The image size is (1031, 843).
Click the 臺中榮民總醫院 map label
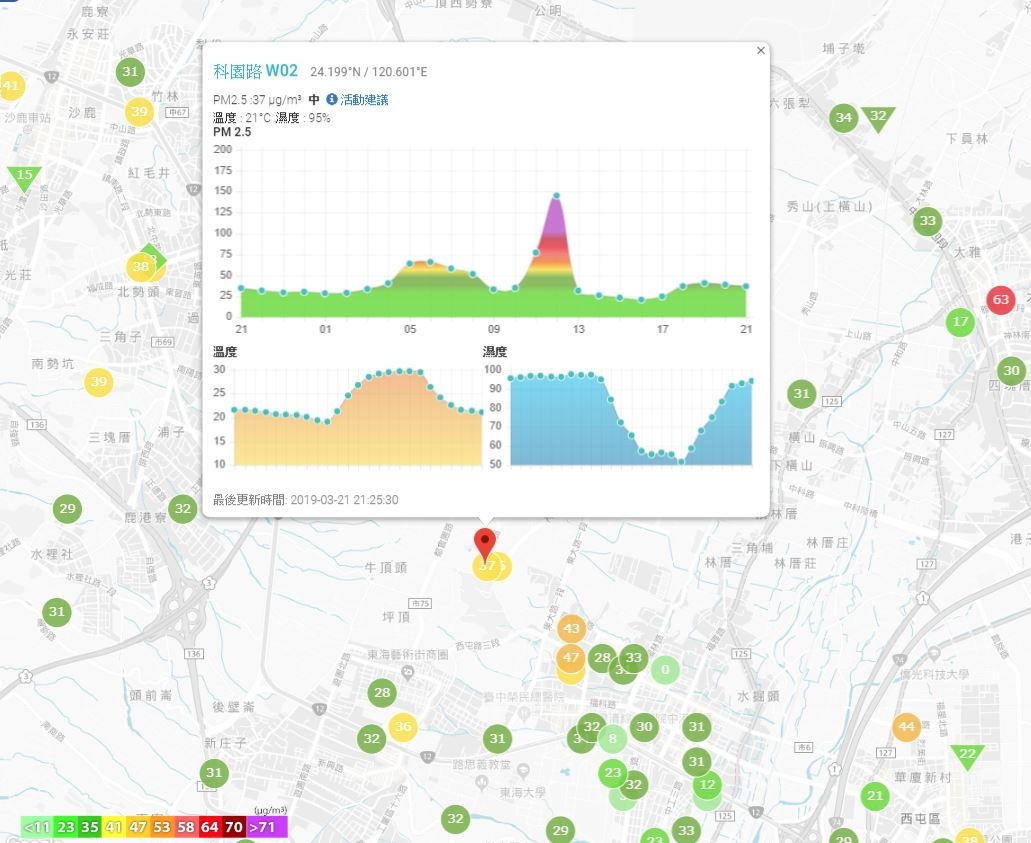pos(523,696)
